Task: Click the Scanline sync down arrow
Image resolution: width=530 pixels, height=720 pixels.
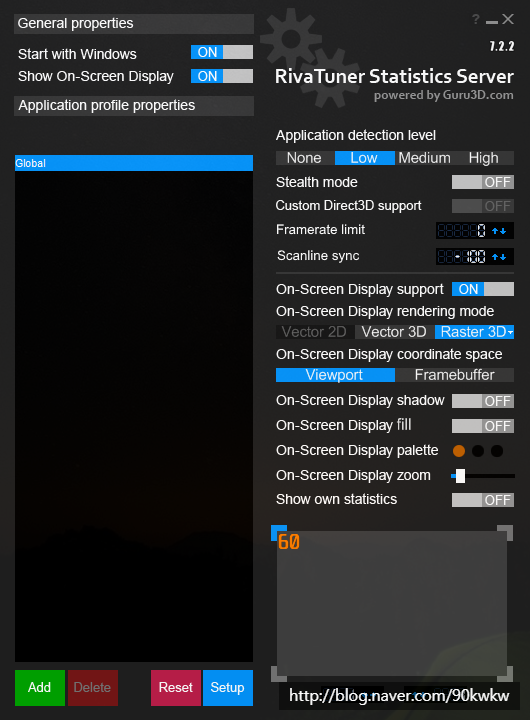Action: coord(503,257)
